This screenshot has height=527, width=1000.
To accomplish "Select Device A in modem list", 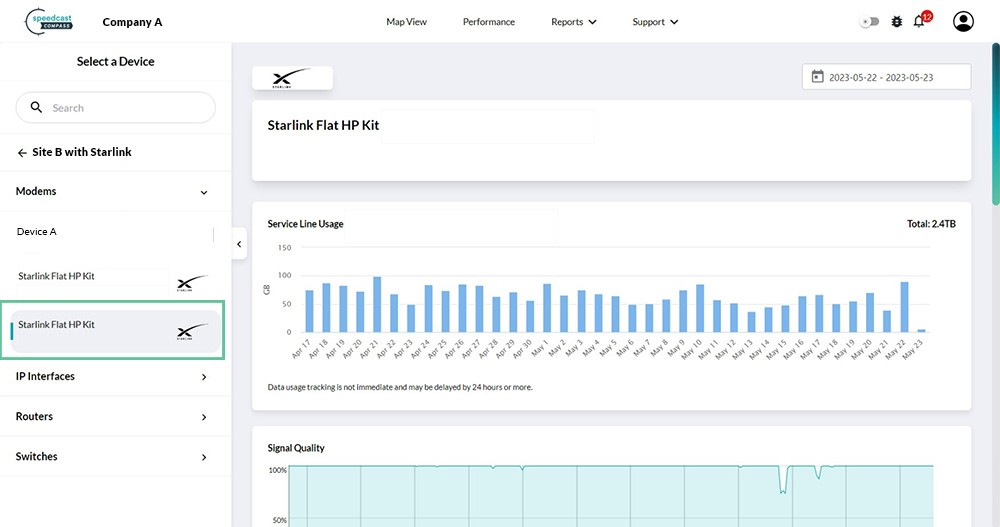I will point(36,232).
